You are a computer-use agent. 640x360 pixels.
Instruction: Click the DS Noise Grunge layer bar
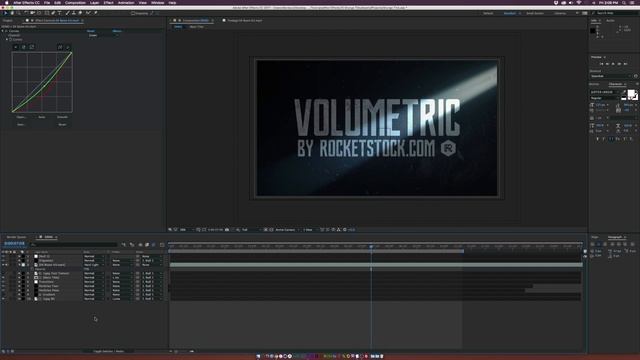(x=376, y=265)
